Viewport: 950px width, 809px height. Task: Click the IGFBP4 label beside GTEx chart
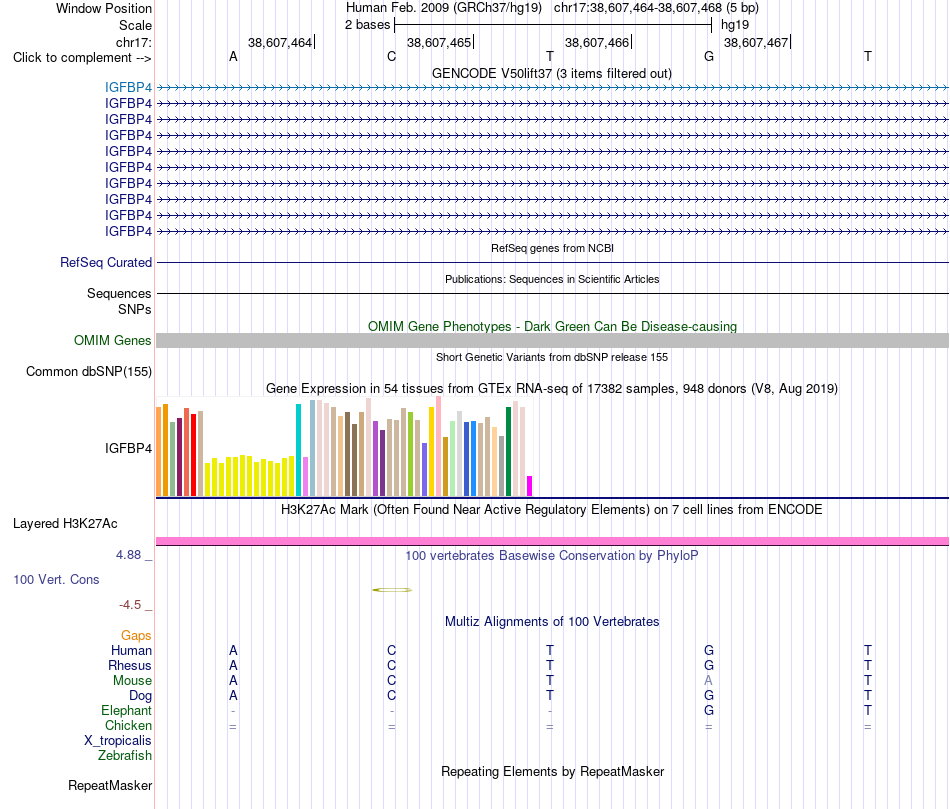pos(128,448)
